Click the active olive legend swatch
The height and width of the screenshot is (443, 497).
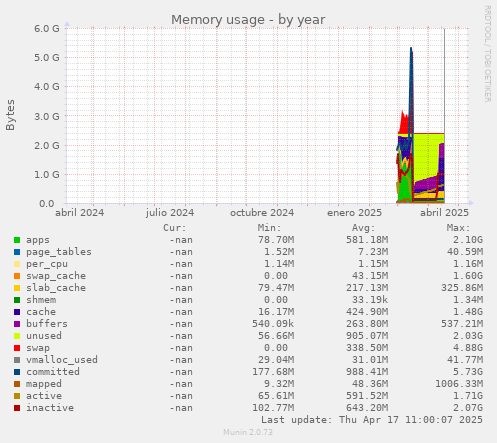17,396
